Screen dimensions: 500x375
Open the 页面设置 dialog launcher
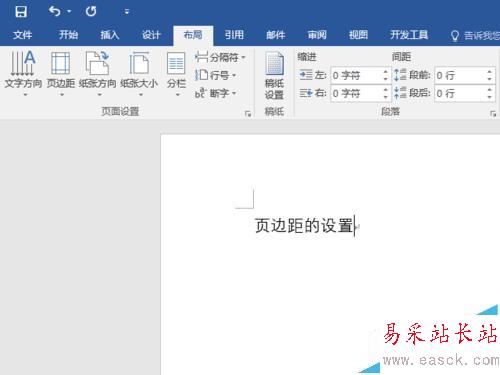(248, 114)
